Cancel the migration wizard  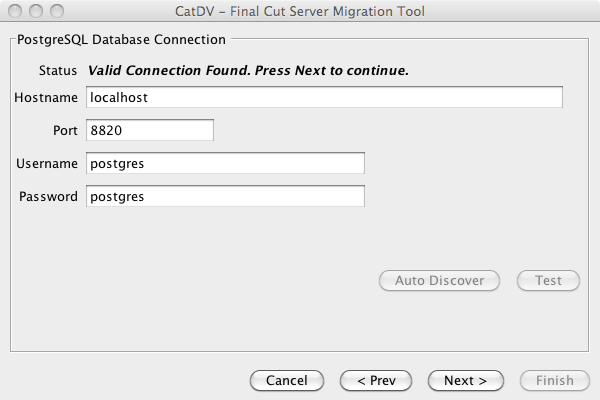287,380
